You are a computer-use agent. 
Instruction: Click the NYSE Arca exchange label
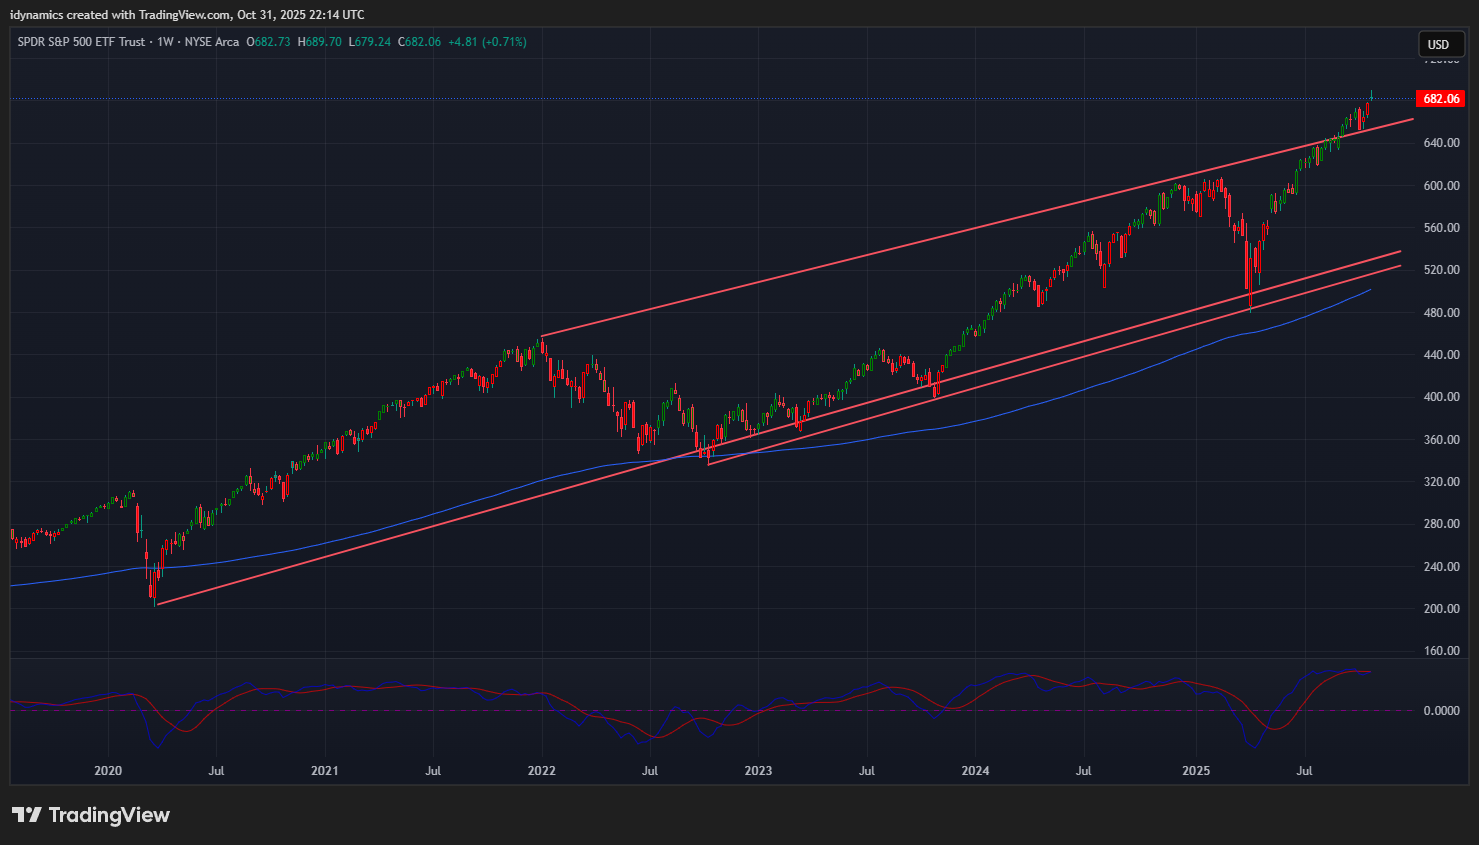pos(212,42)
